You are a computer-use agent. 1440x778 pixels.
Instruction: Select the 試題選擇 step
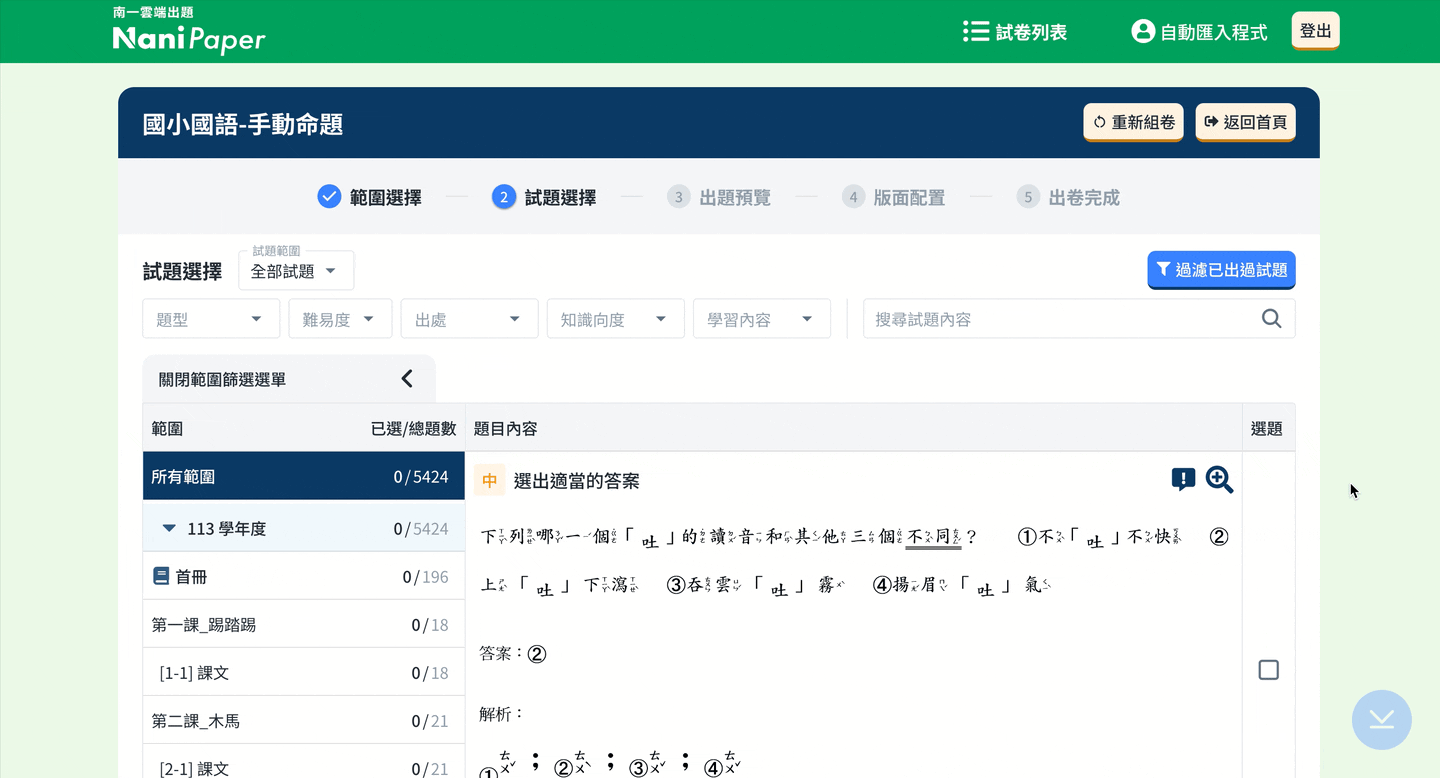pos(544,197)
